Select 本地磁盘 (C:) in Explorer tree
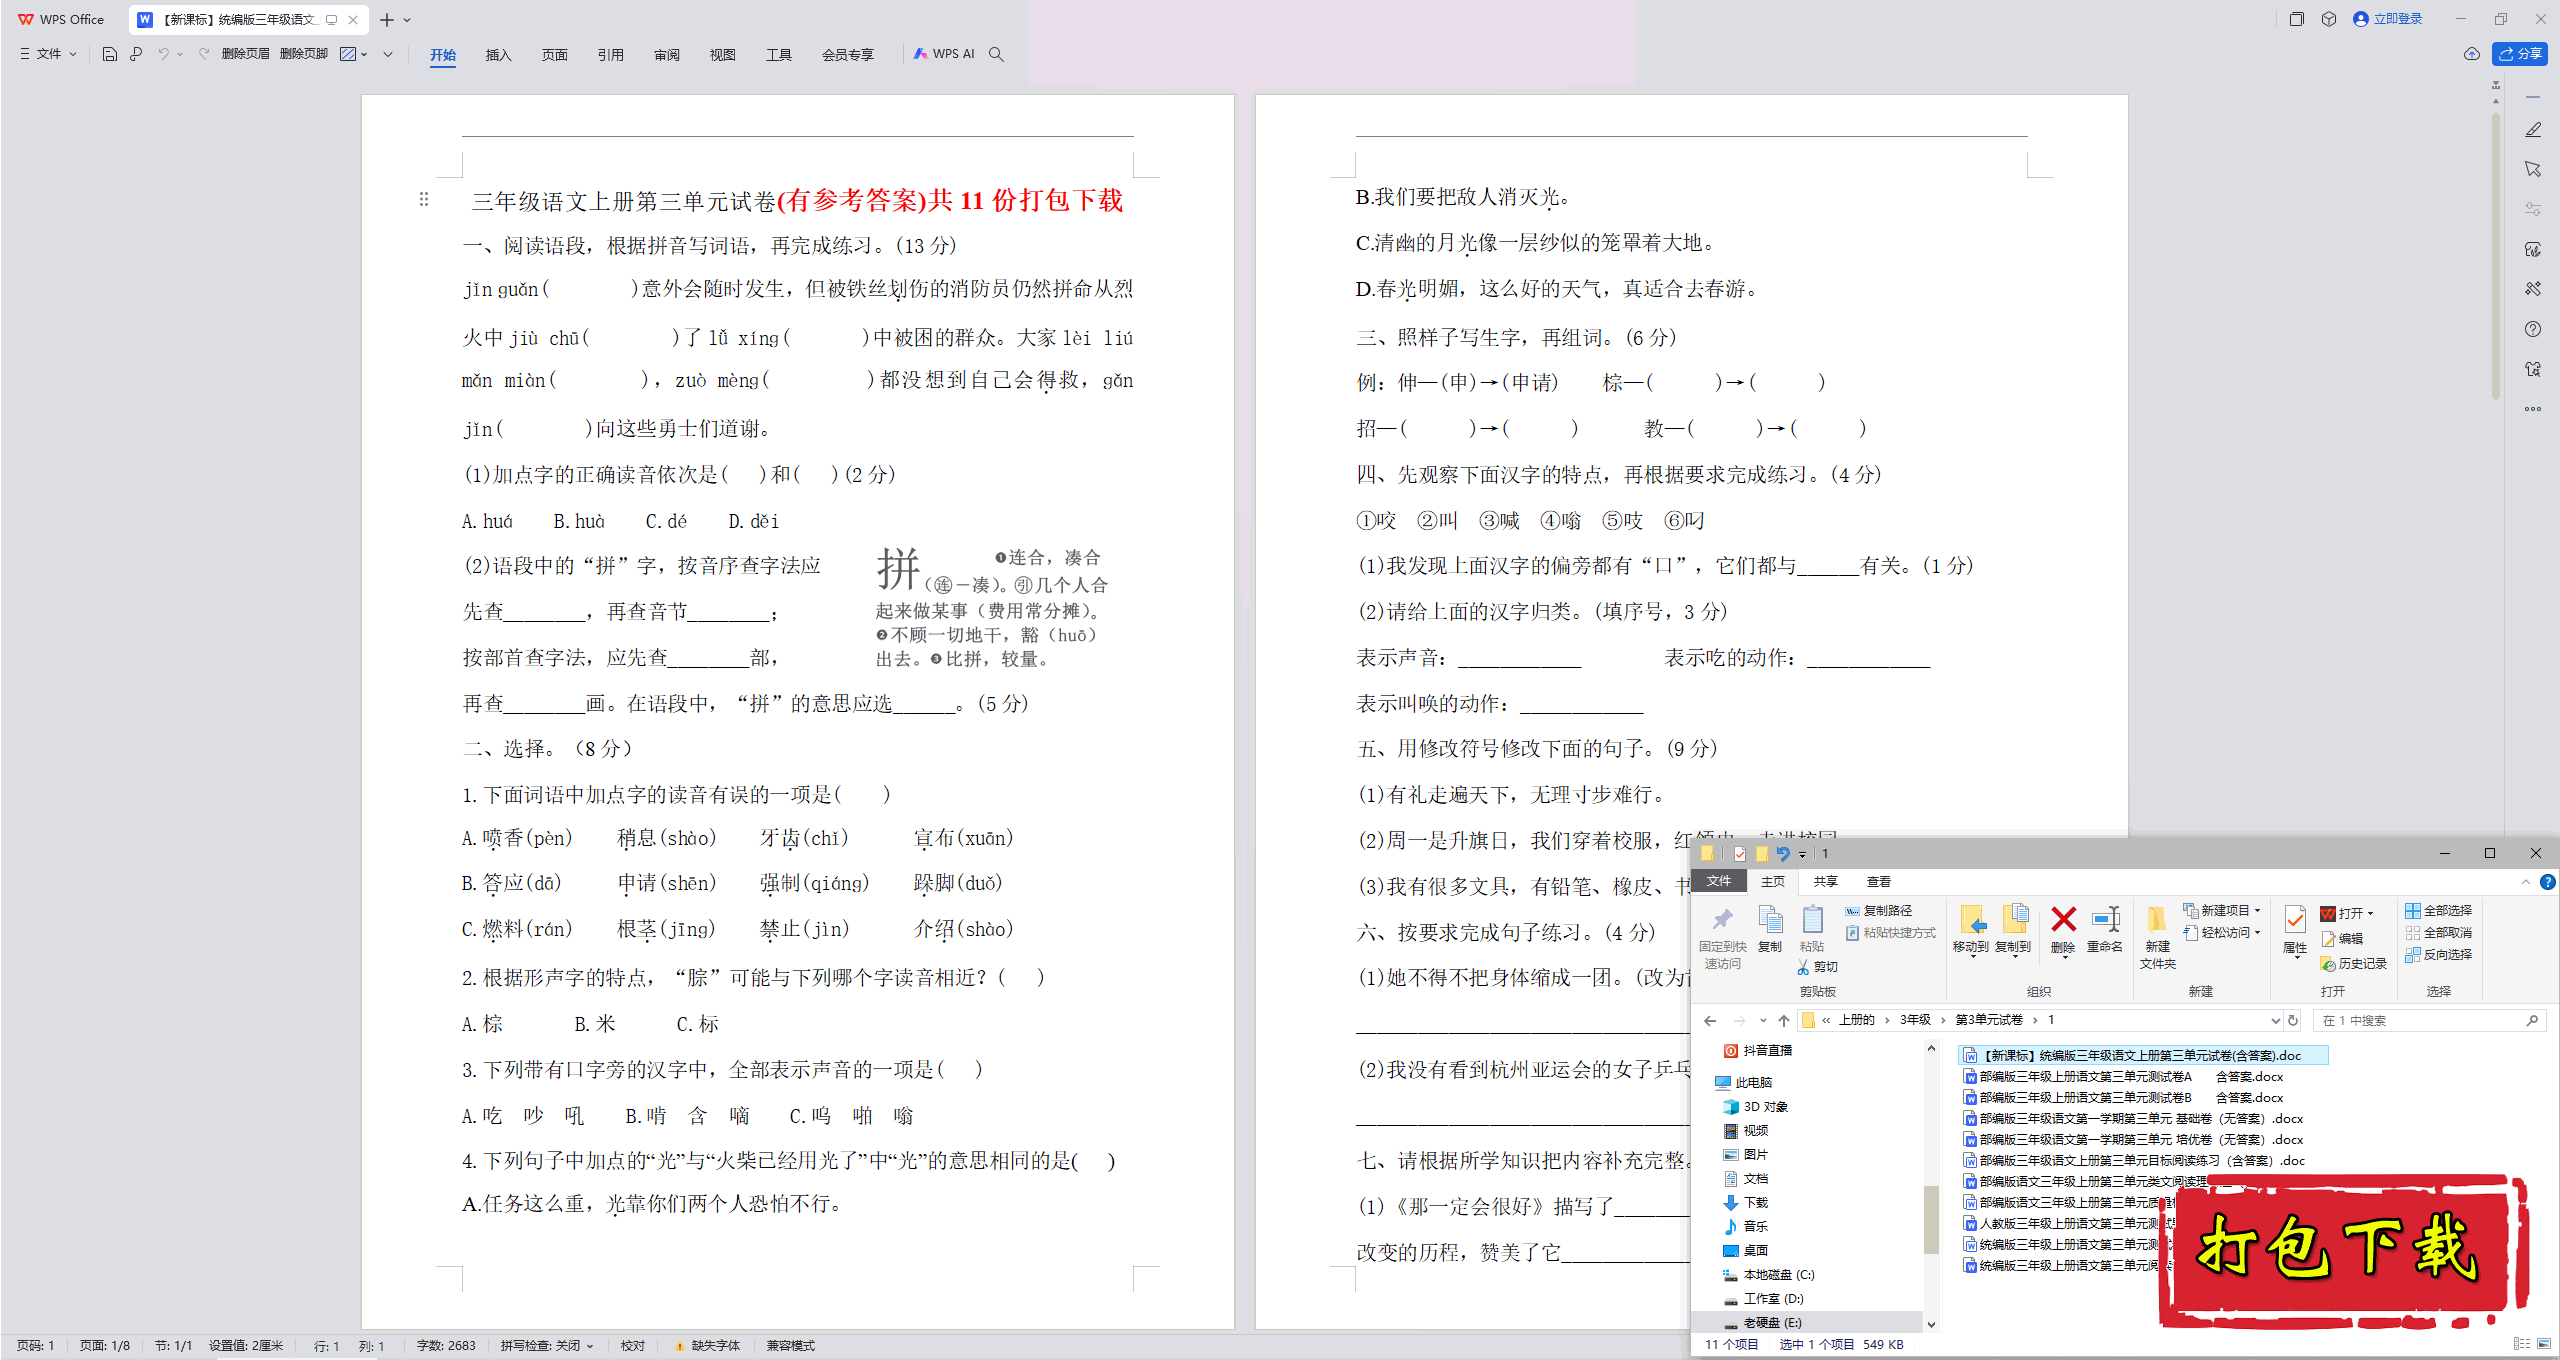2560x1360 pixels. pyautogui.click(x=1768, y=1274)
